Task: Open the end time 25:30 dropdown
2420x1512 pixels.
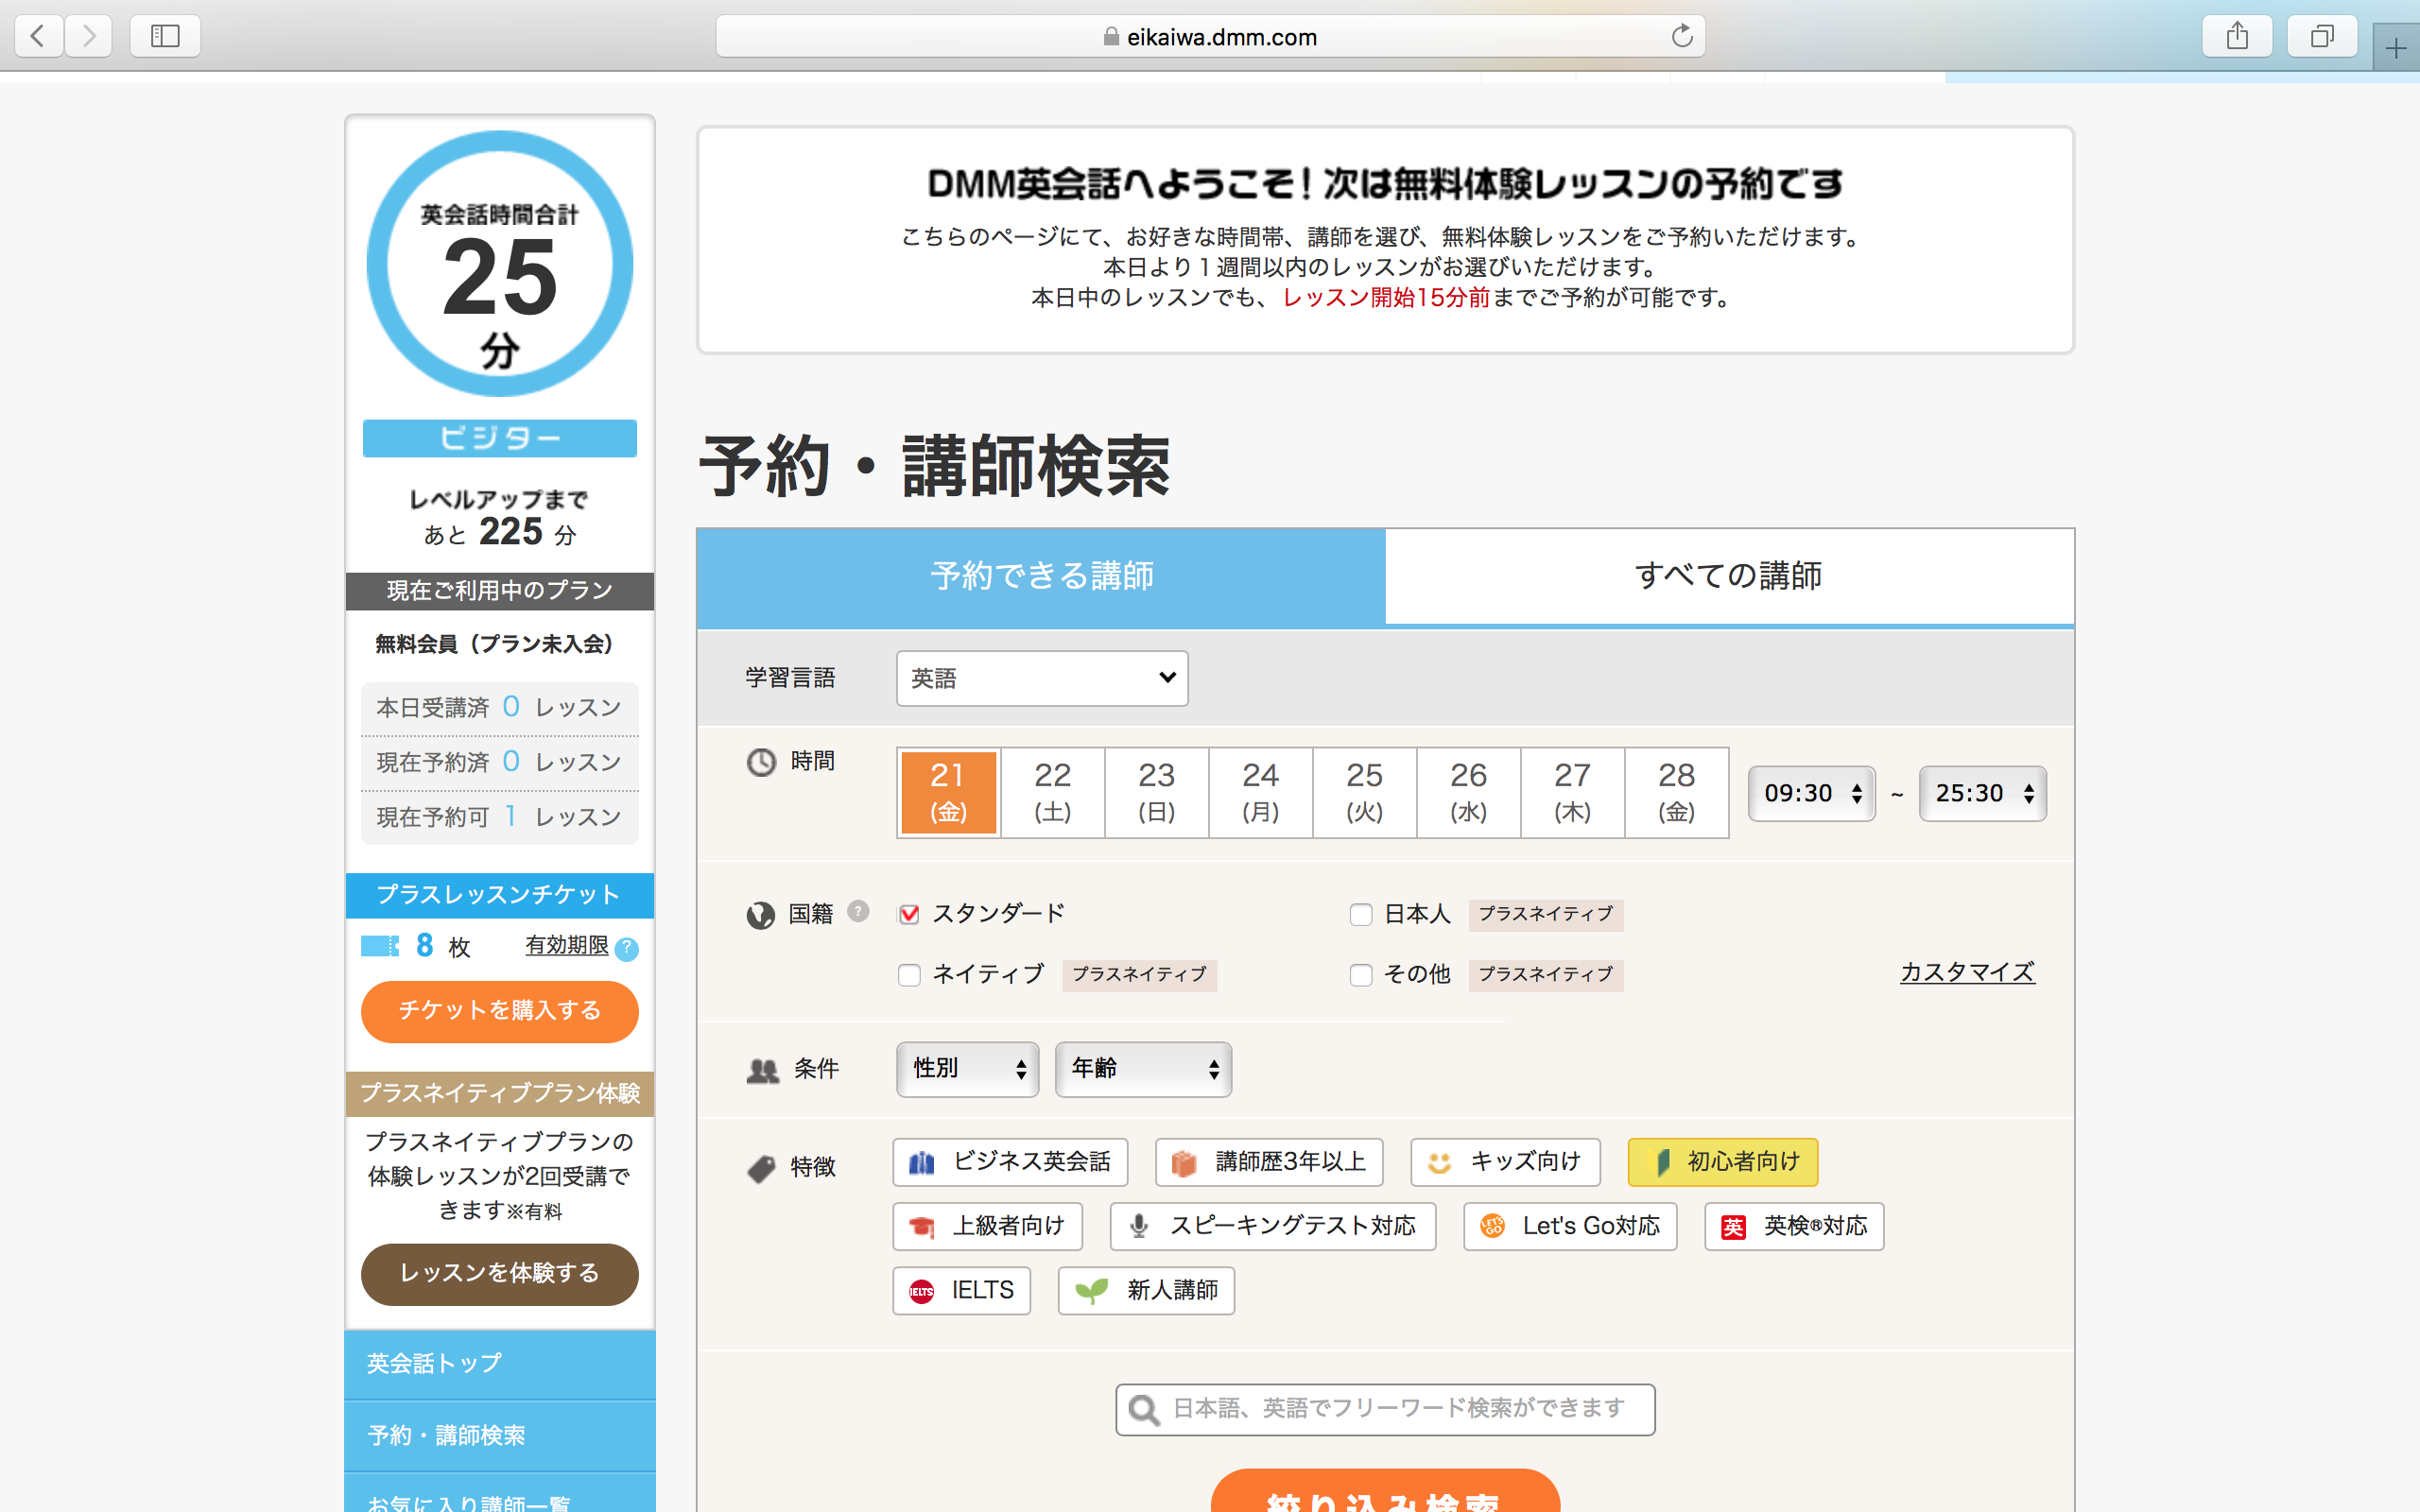Action: (1983, 794)
